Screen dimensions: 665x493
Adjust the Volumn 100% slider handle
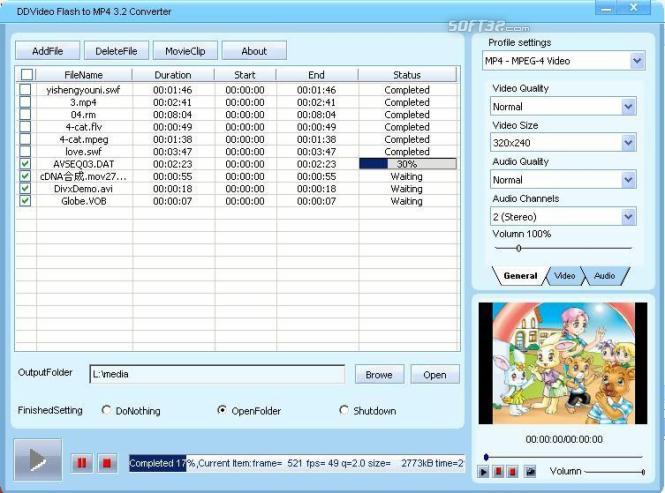[519, 248]
